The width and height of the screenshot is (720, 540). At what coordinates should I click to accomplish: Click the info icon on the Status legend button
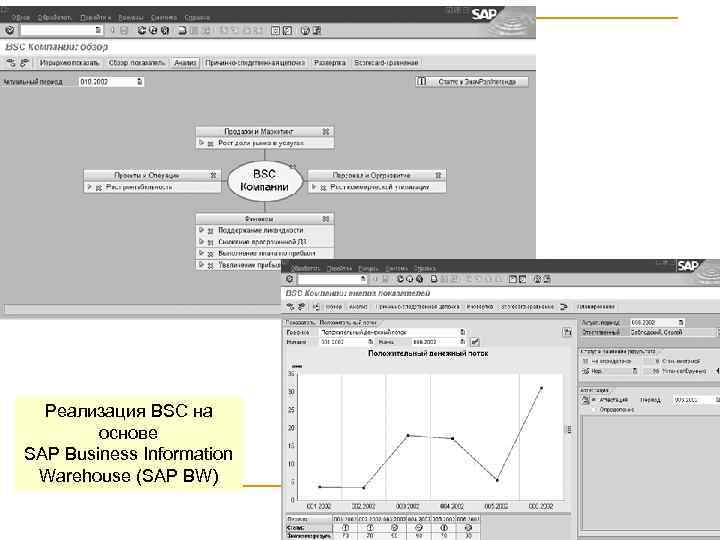coord(421,81)
